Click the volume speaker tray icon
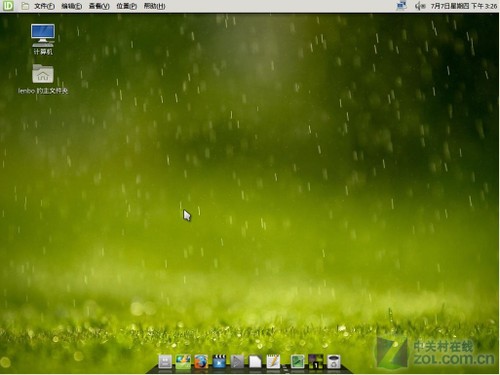Image resolution: width=500 pixels, height=375 pixels. tap(420, 6)
